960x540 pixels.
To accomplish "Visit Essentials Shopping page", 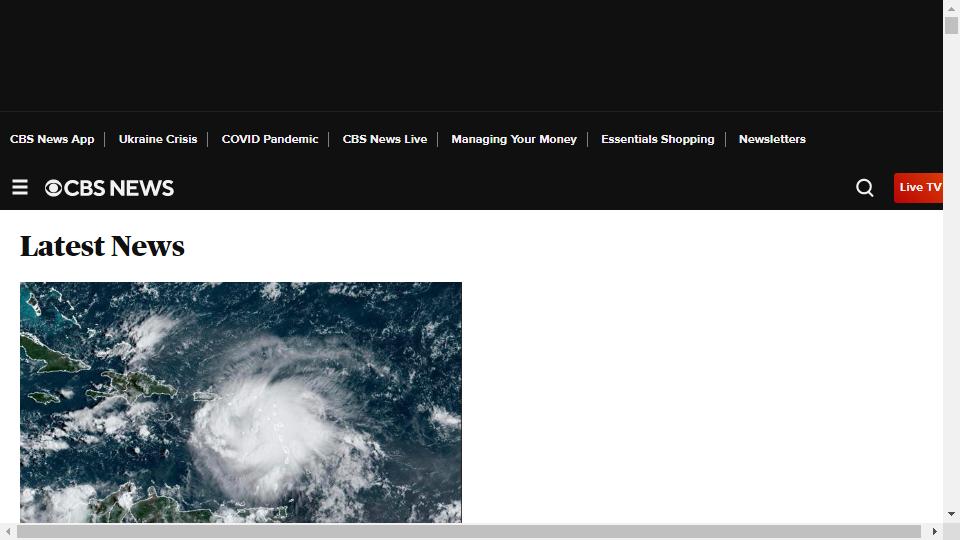I will (x=658, y=139).
